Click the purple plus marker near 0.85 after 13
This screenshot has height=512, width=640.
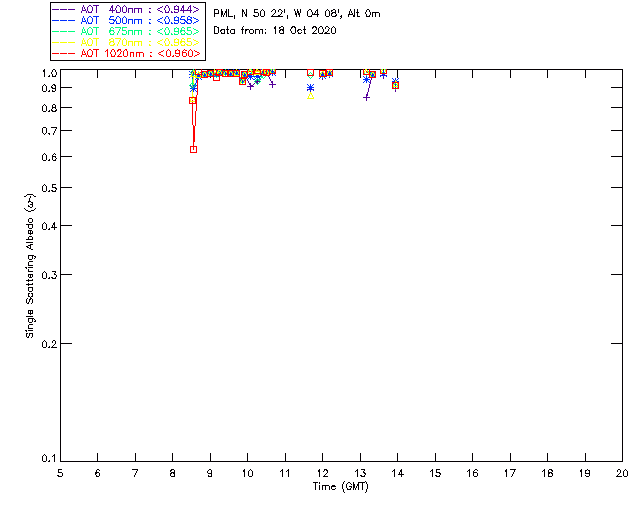pos(367,98)
